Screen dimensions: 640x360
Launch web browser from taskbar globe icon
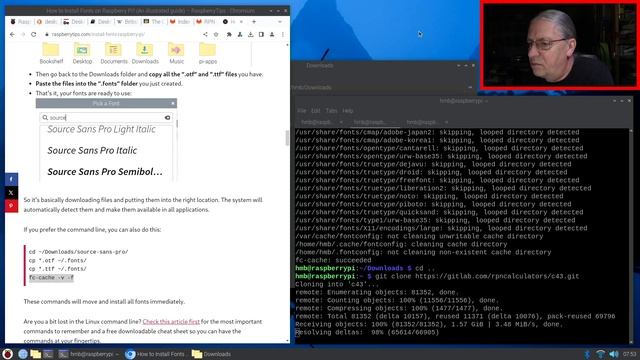22,354
